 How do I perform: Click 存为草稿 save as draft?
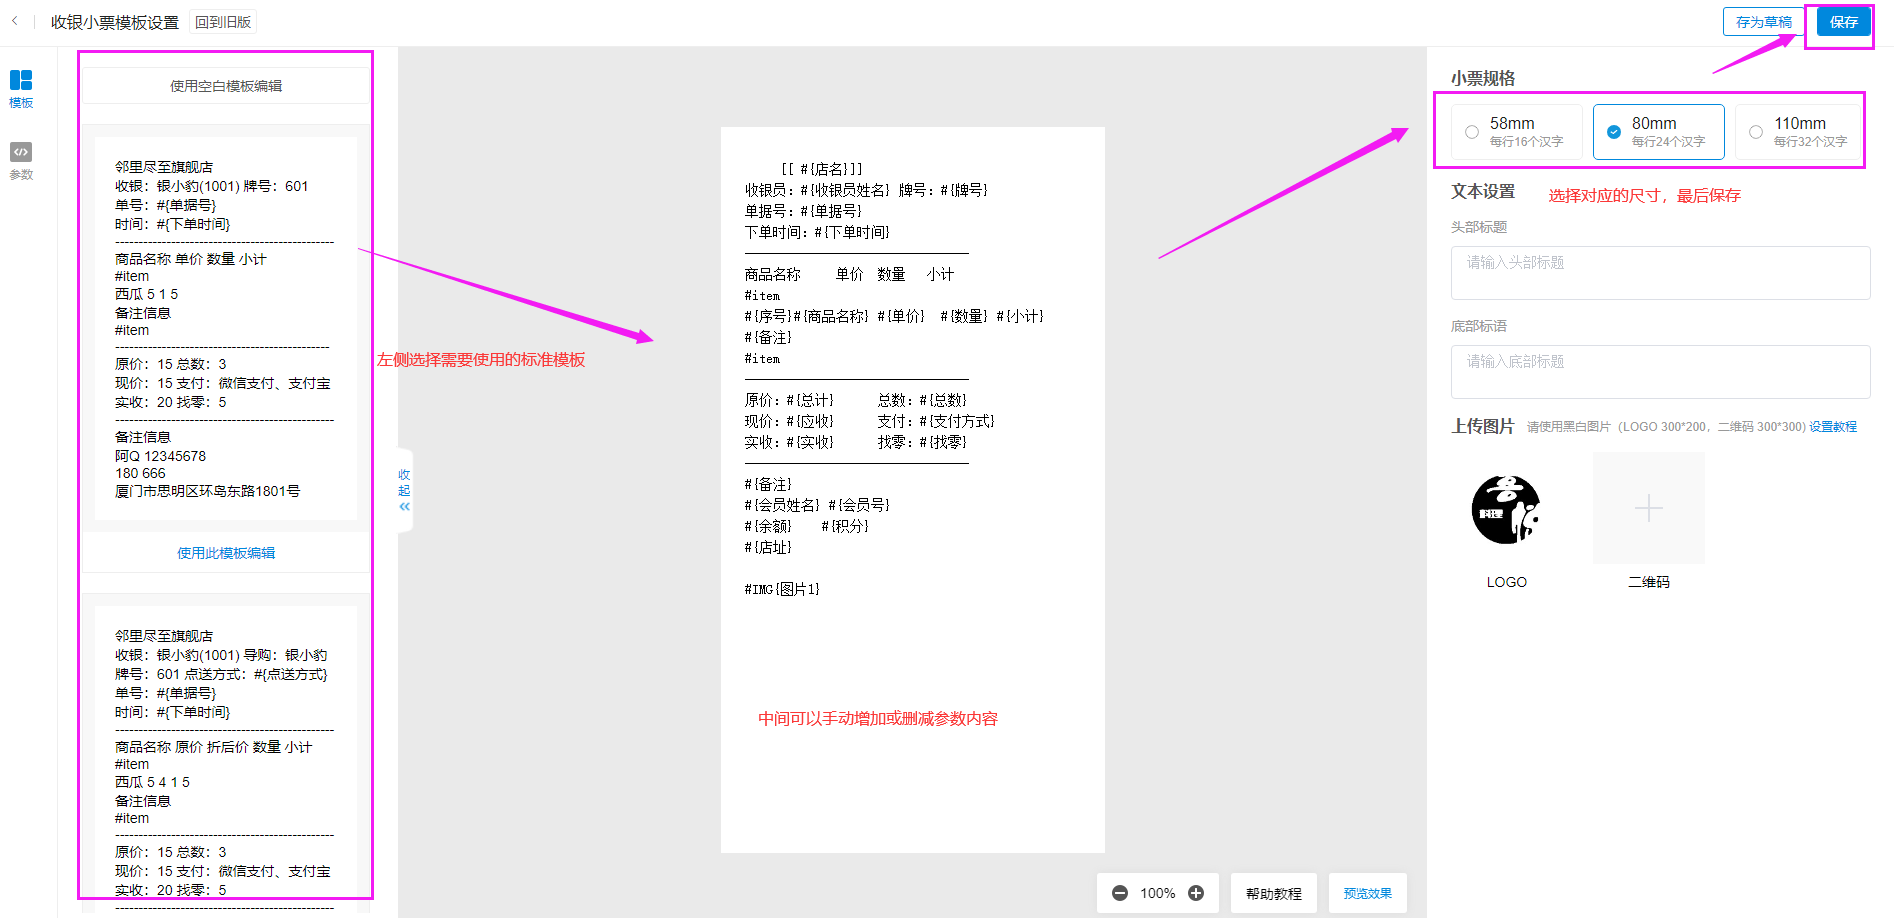point(1763,22)
